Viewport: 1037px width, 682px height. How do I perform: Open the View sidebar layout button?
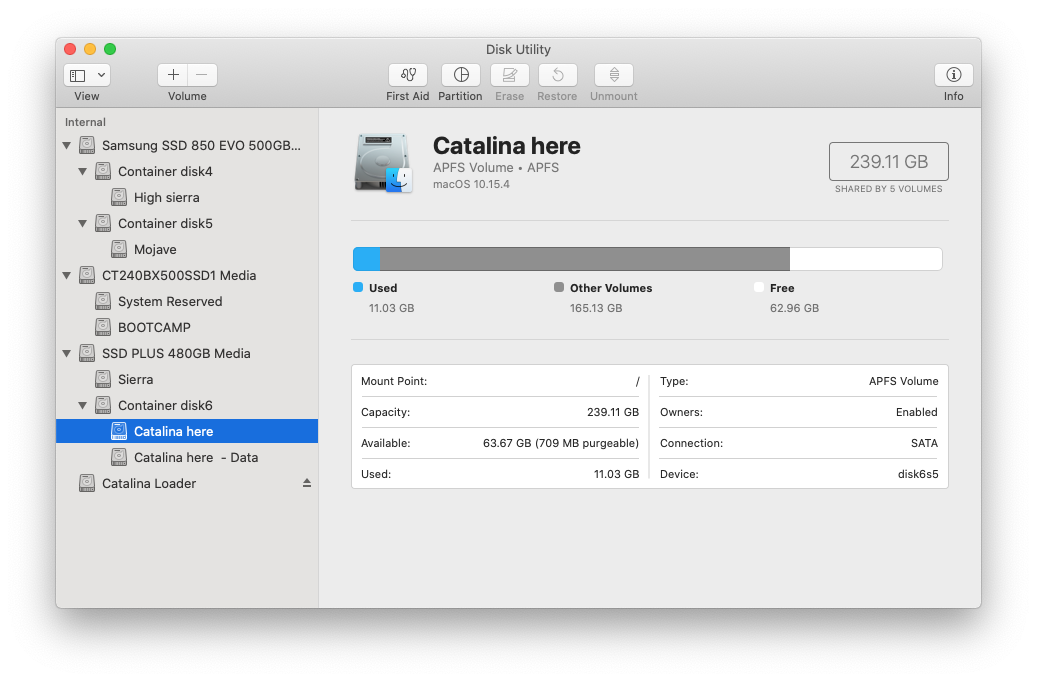(78, 75)
